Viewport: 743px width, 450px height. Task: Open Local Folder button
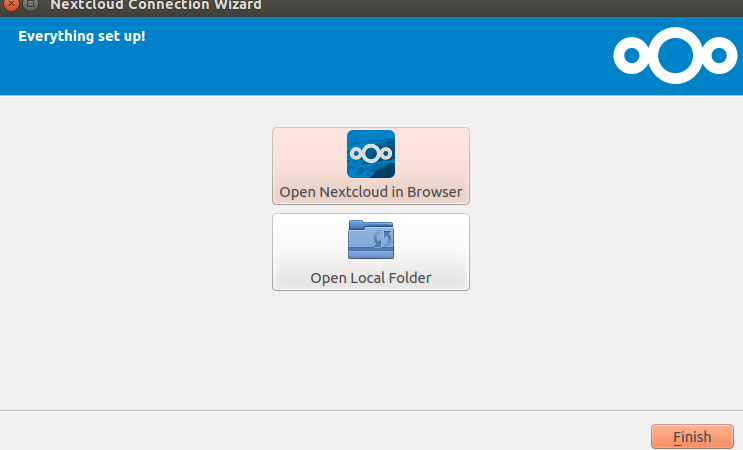pyautogui.click(x=371, y=252)
